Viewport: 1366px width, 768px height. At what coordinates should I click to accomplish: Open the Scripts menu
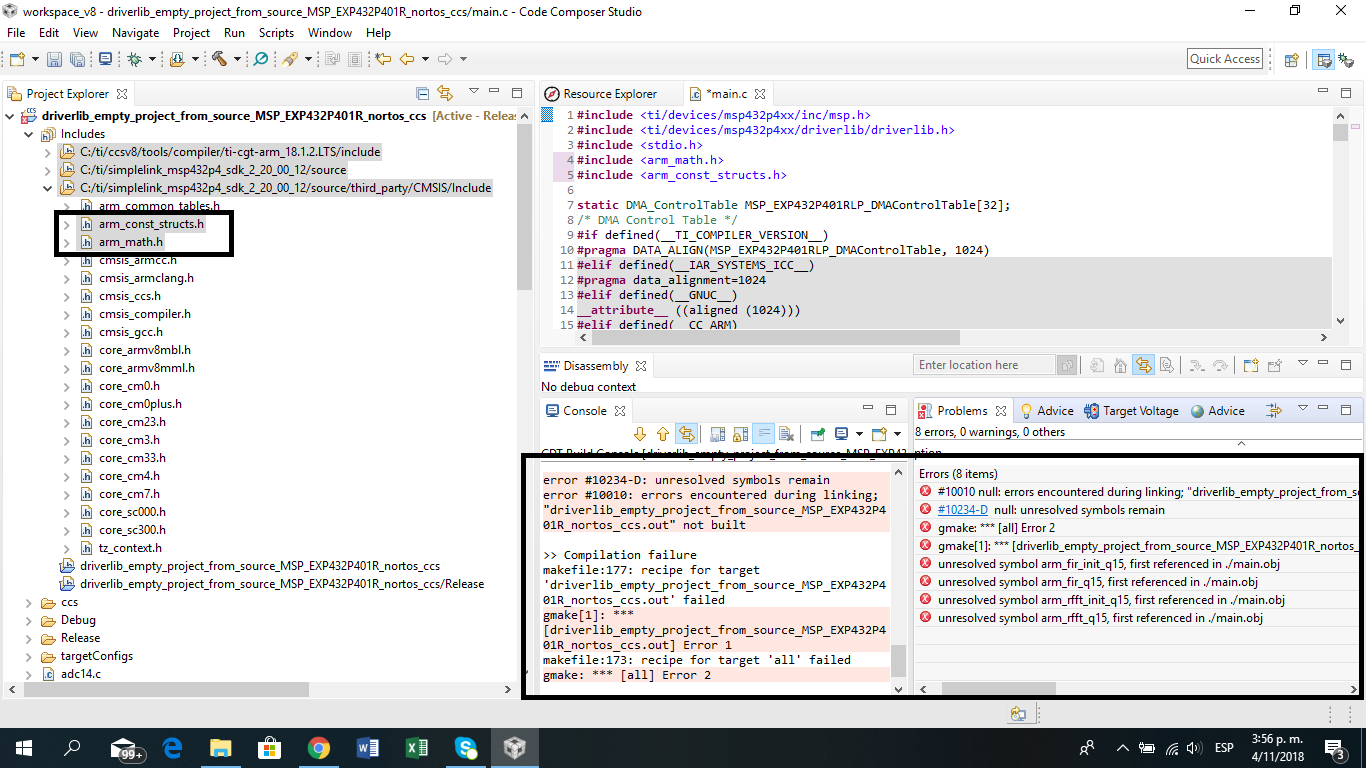276,33
